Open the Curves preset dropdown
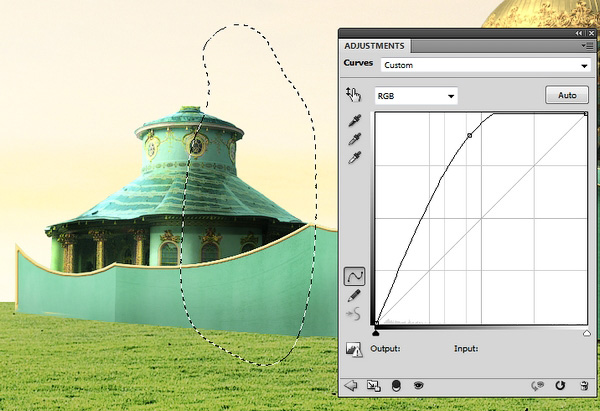Viewport: 600px width, 411px height. [486, 65]
